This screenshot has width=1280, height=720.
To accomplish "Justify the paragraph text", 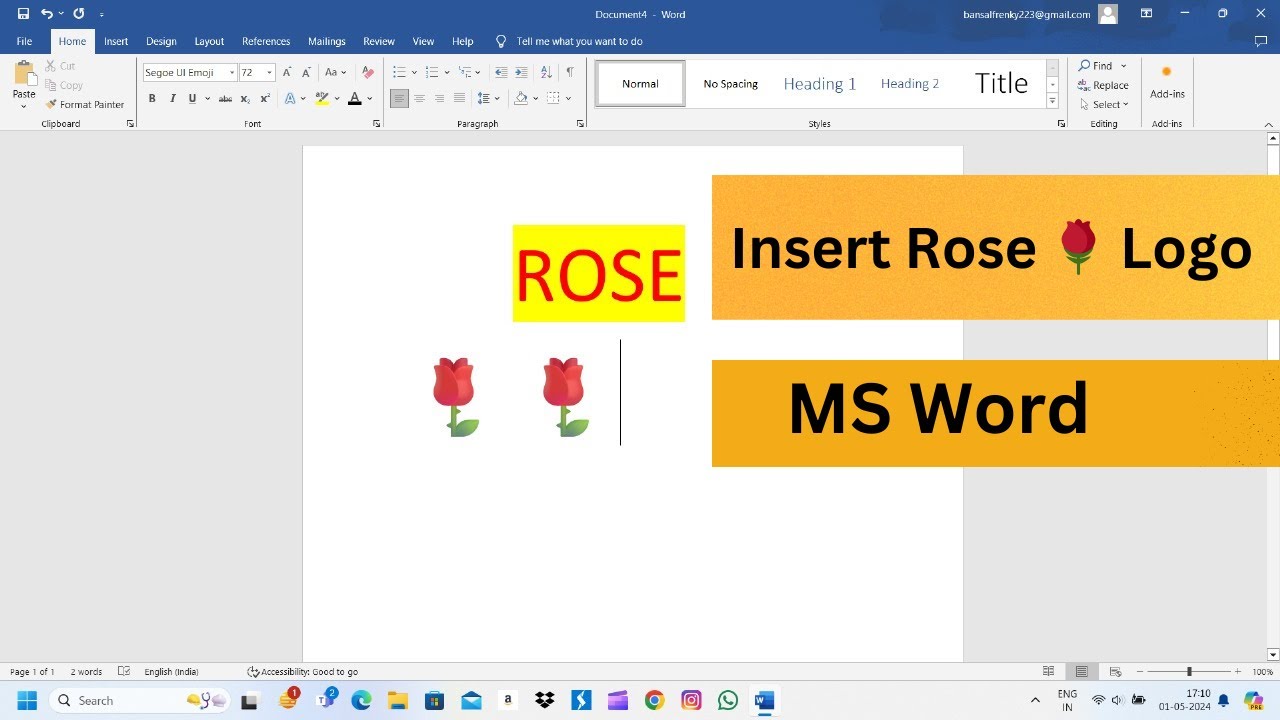I will pos(459,98).
